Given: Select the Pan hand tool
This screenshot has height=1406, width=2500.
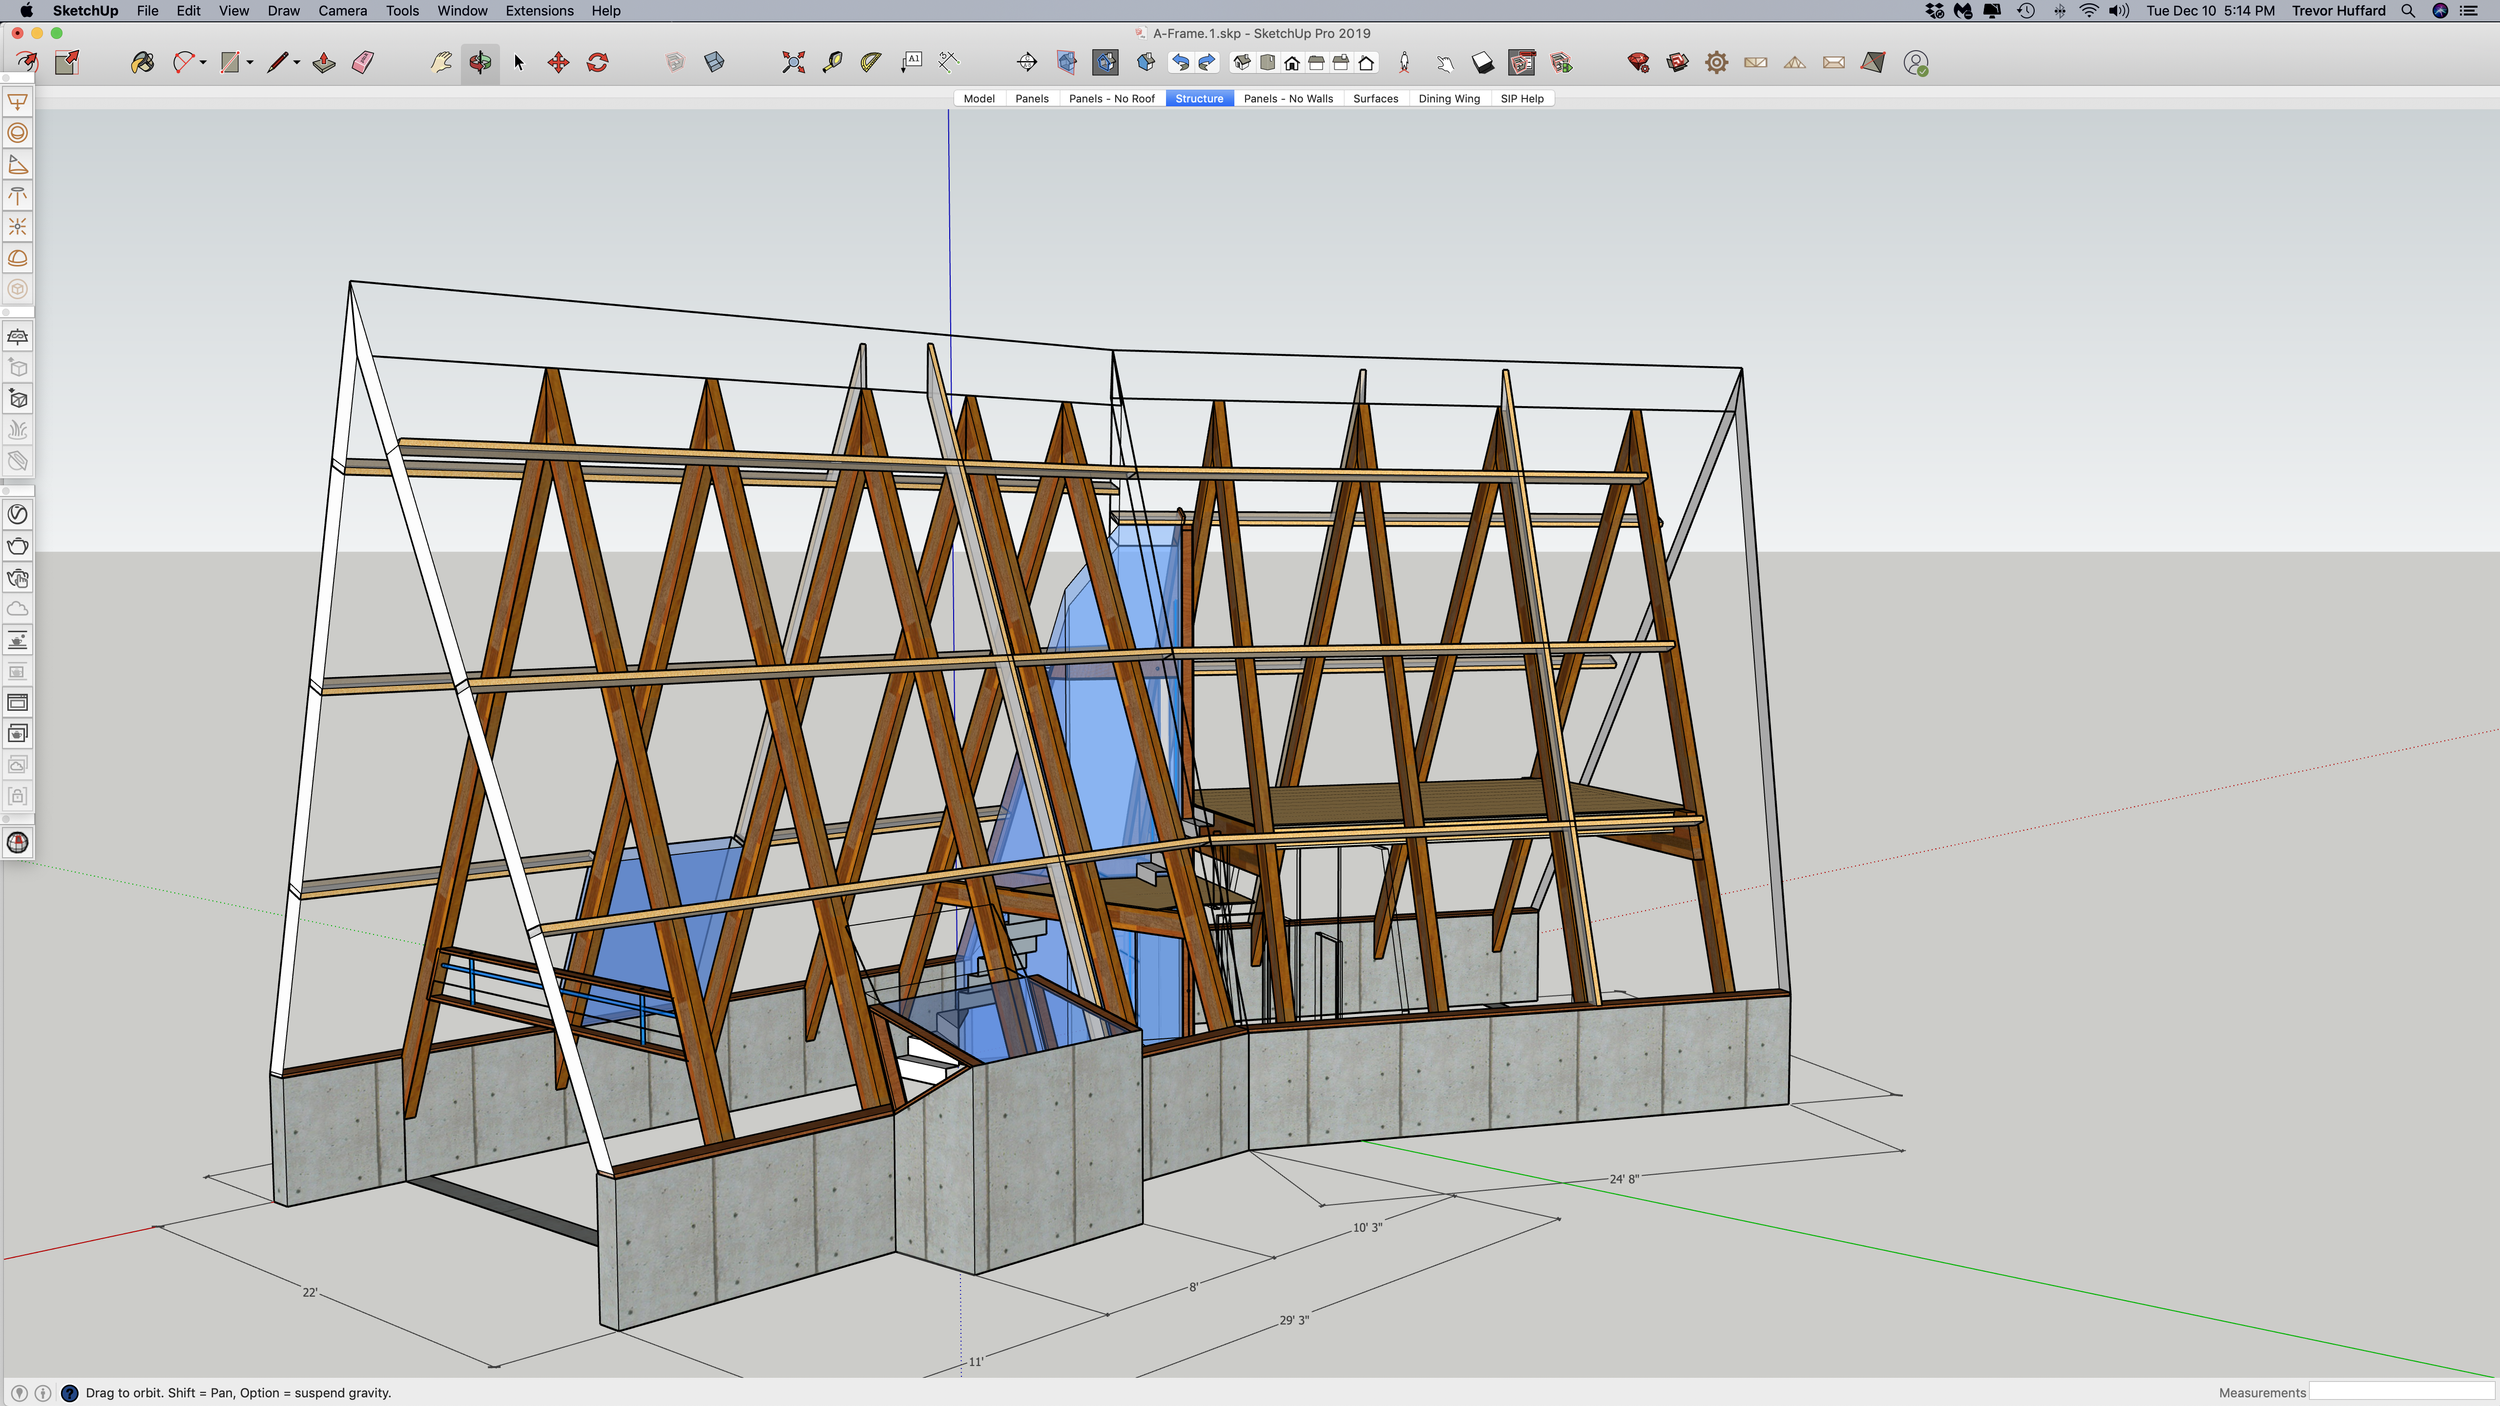Looking at the screenshot, I should [x=441, y=63].
